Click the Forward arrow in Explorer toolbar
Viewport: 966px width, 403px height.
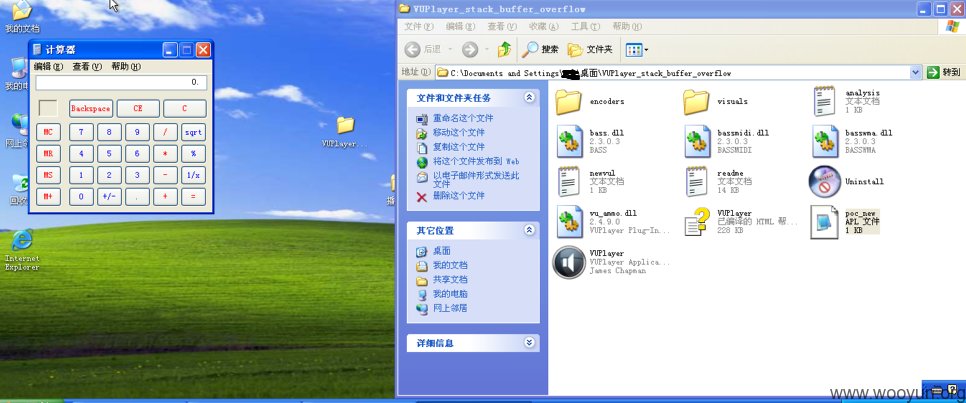(470, 49)
